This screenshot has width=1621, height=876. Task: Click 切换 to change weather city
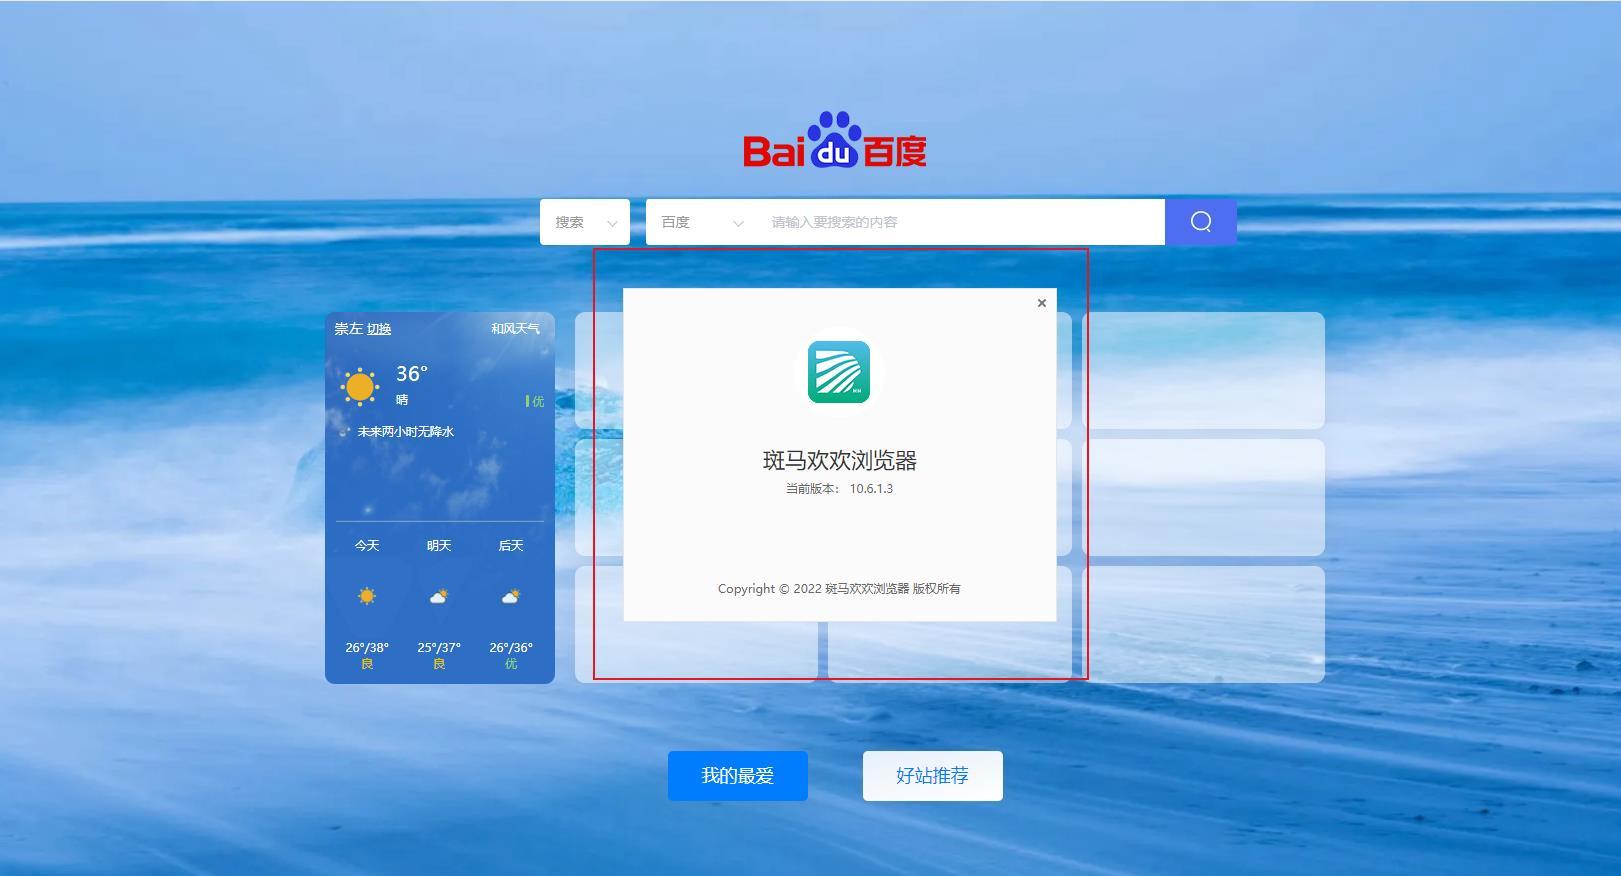click(379, 329)
